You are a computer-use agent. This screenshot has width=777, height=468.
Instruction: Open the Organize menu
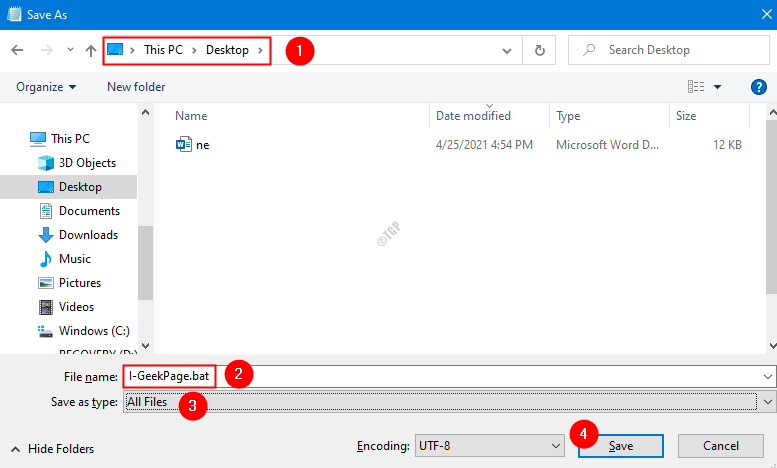46,87
